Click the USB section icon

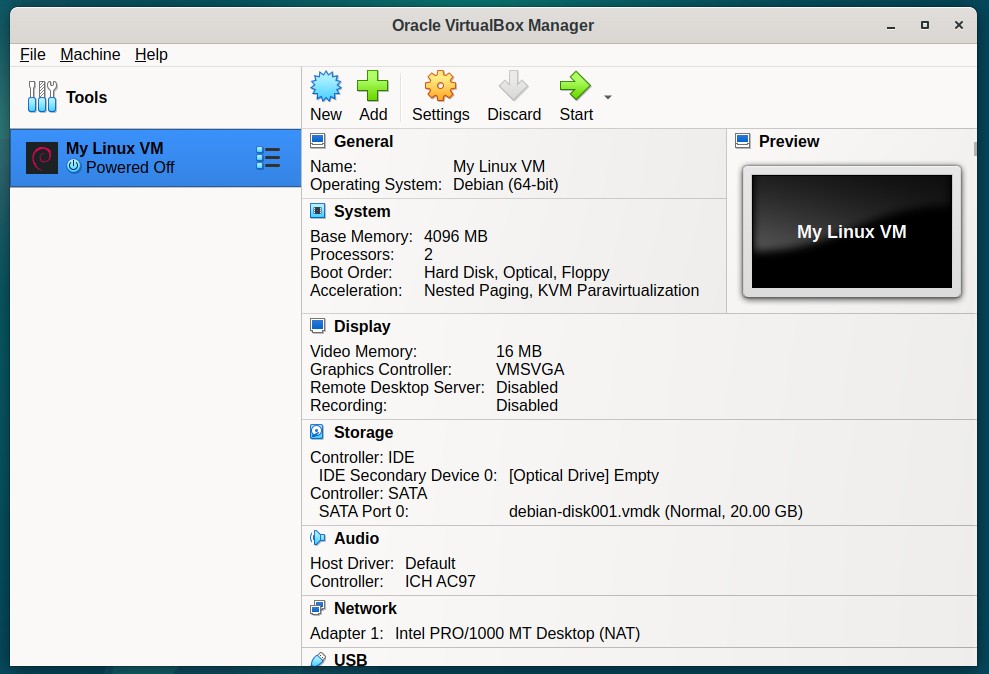click(318, 659)
